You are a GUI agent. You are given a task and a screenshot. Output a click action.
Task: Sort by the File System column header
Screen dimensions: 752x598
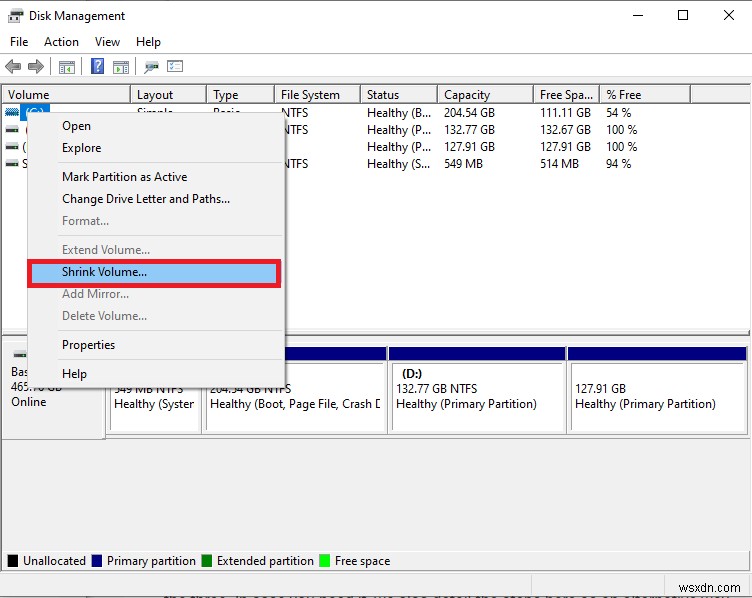[x=317, y=94]
